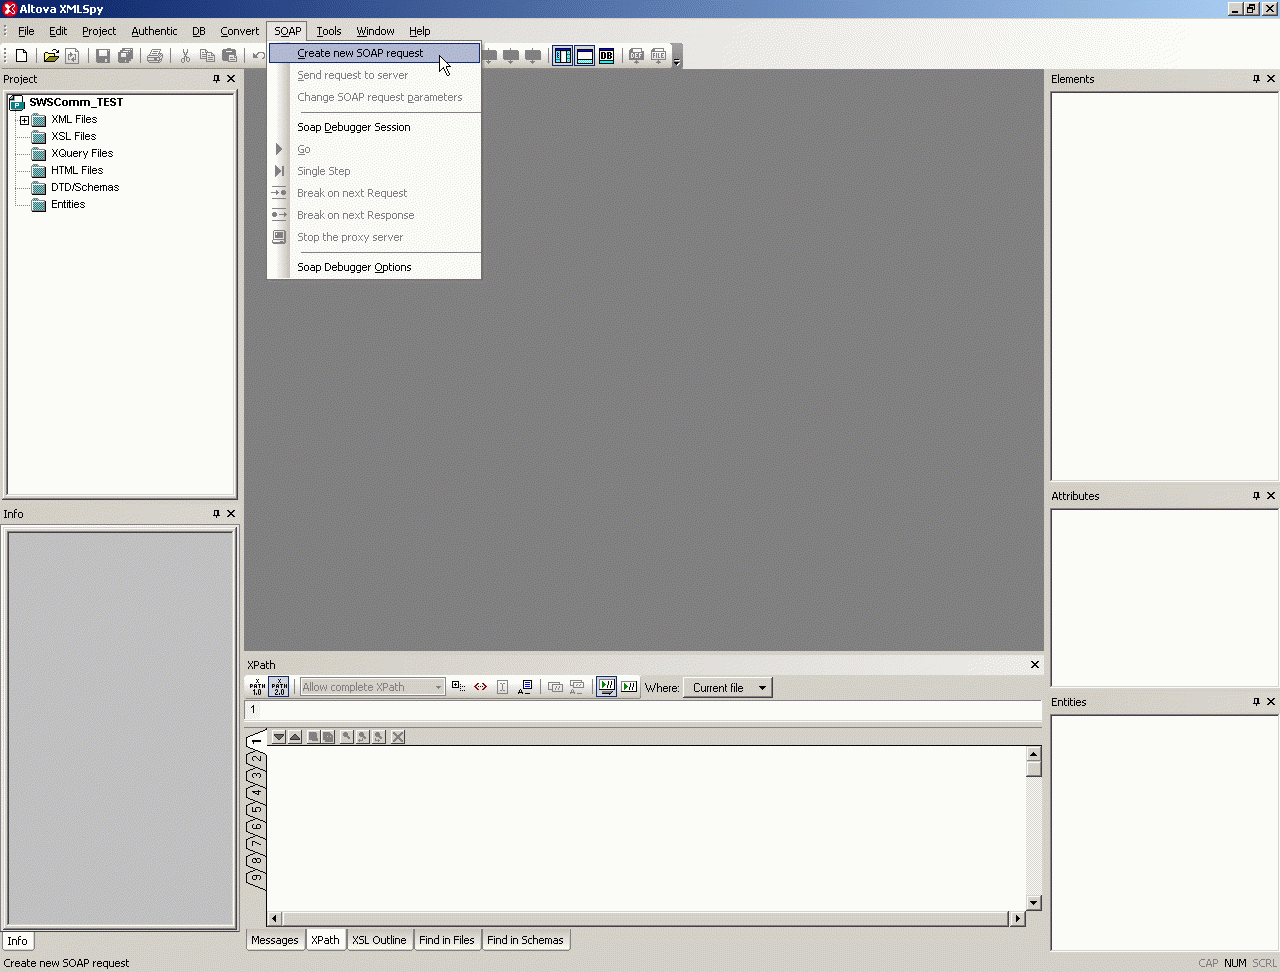The height and width of the screenshot is (972, 1280).
Task: Pin the Elements panel
Action: (1256, 79)
